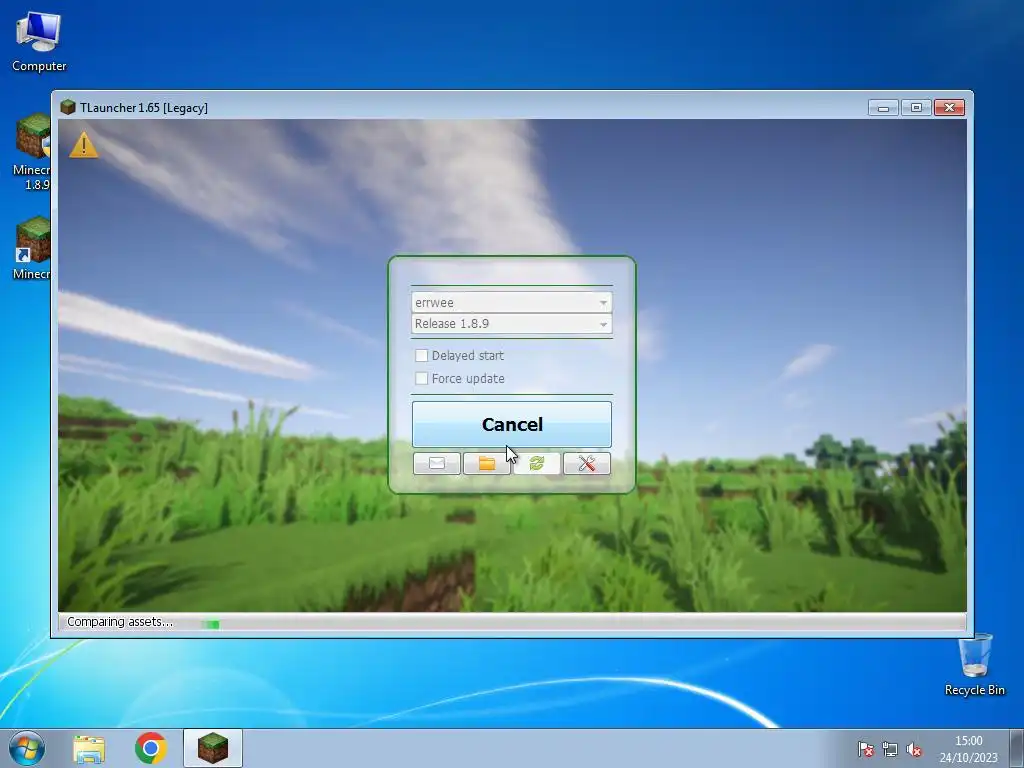Minimize the TLauncher window
Image resolution: width=1024 pixels, height=768 pixels.
[x=884, y=107]
